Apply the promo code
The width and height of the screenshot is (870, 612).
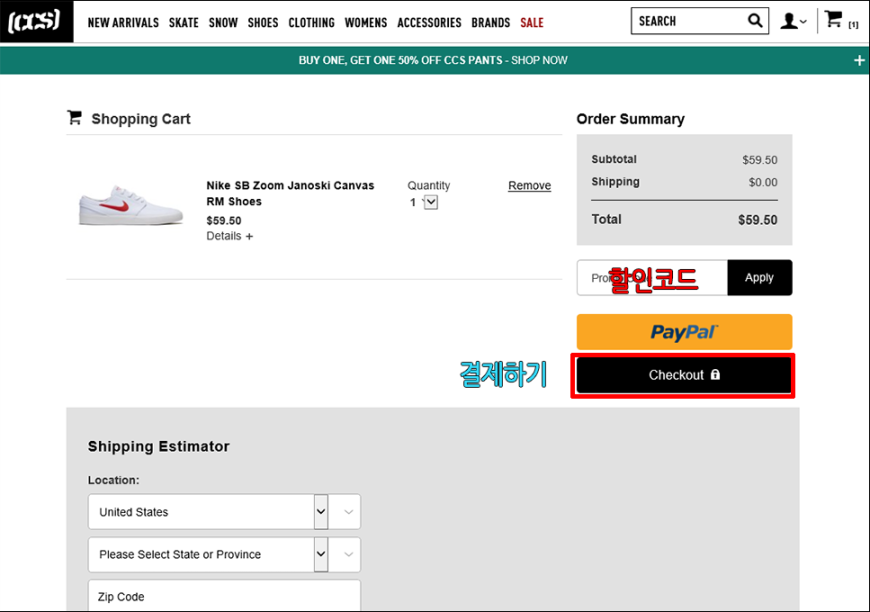759,277
